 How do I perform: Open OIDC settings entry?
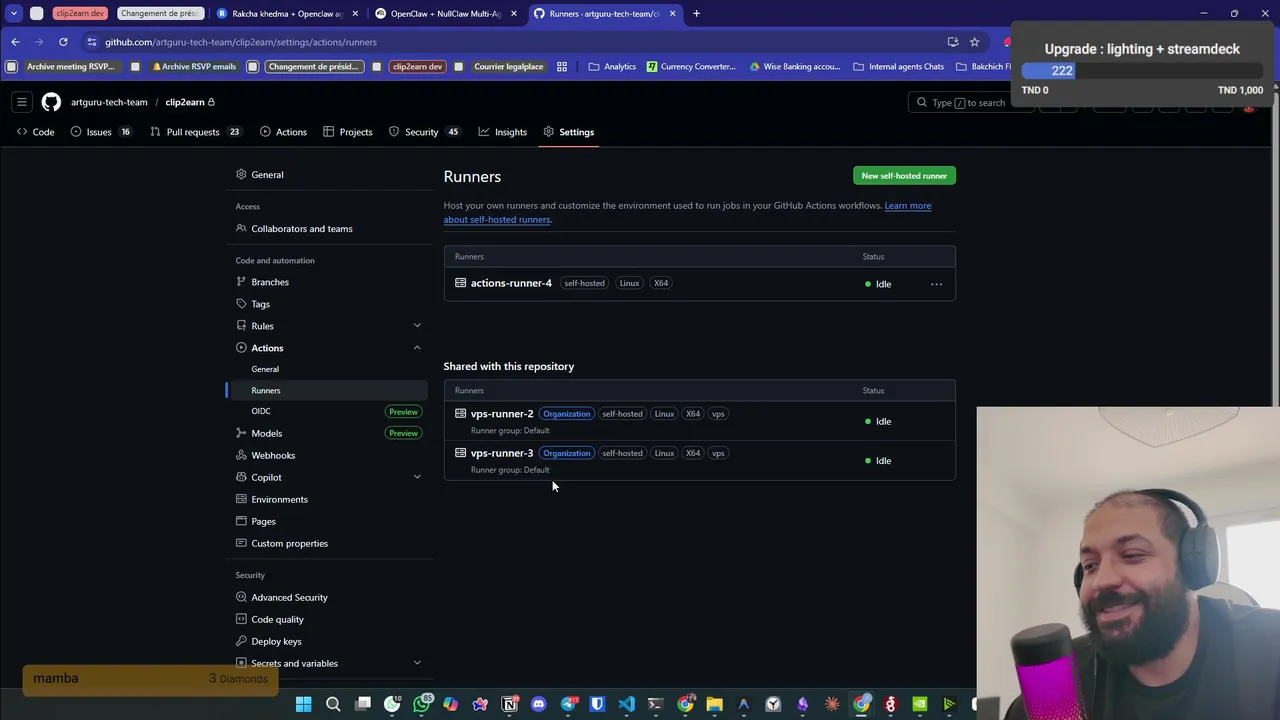(x=261, y=411)
